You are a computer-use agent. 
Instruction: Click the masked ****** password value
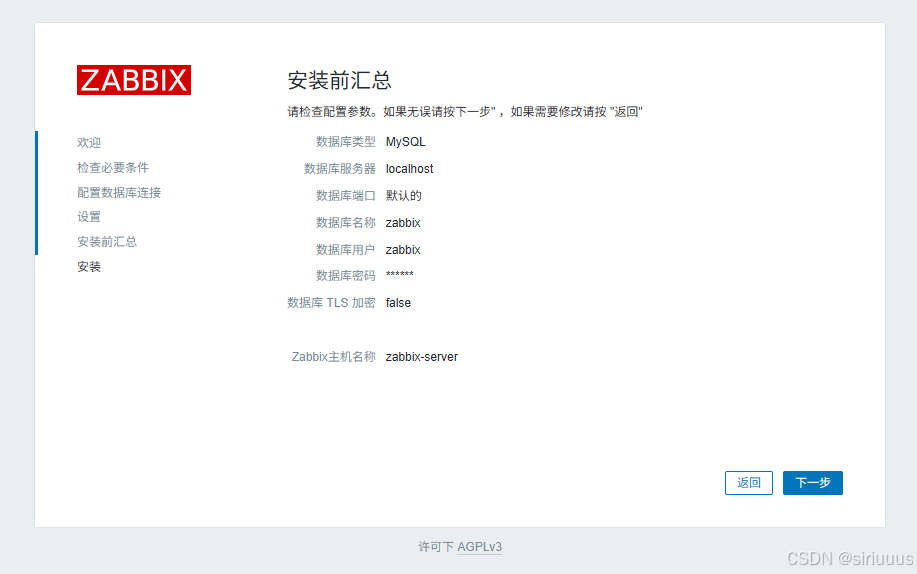[x=399, y=275]
